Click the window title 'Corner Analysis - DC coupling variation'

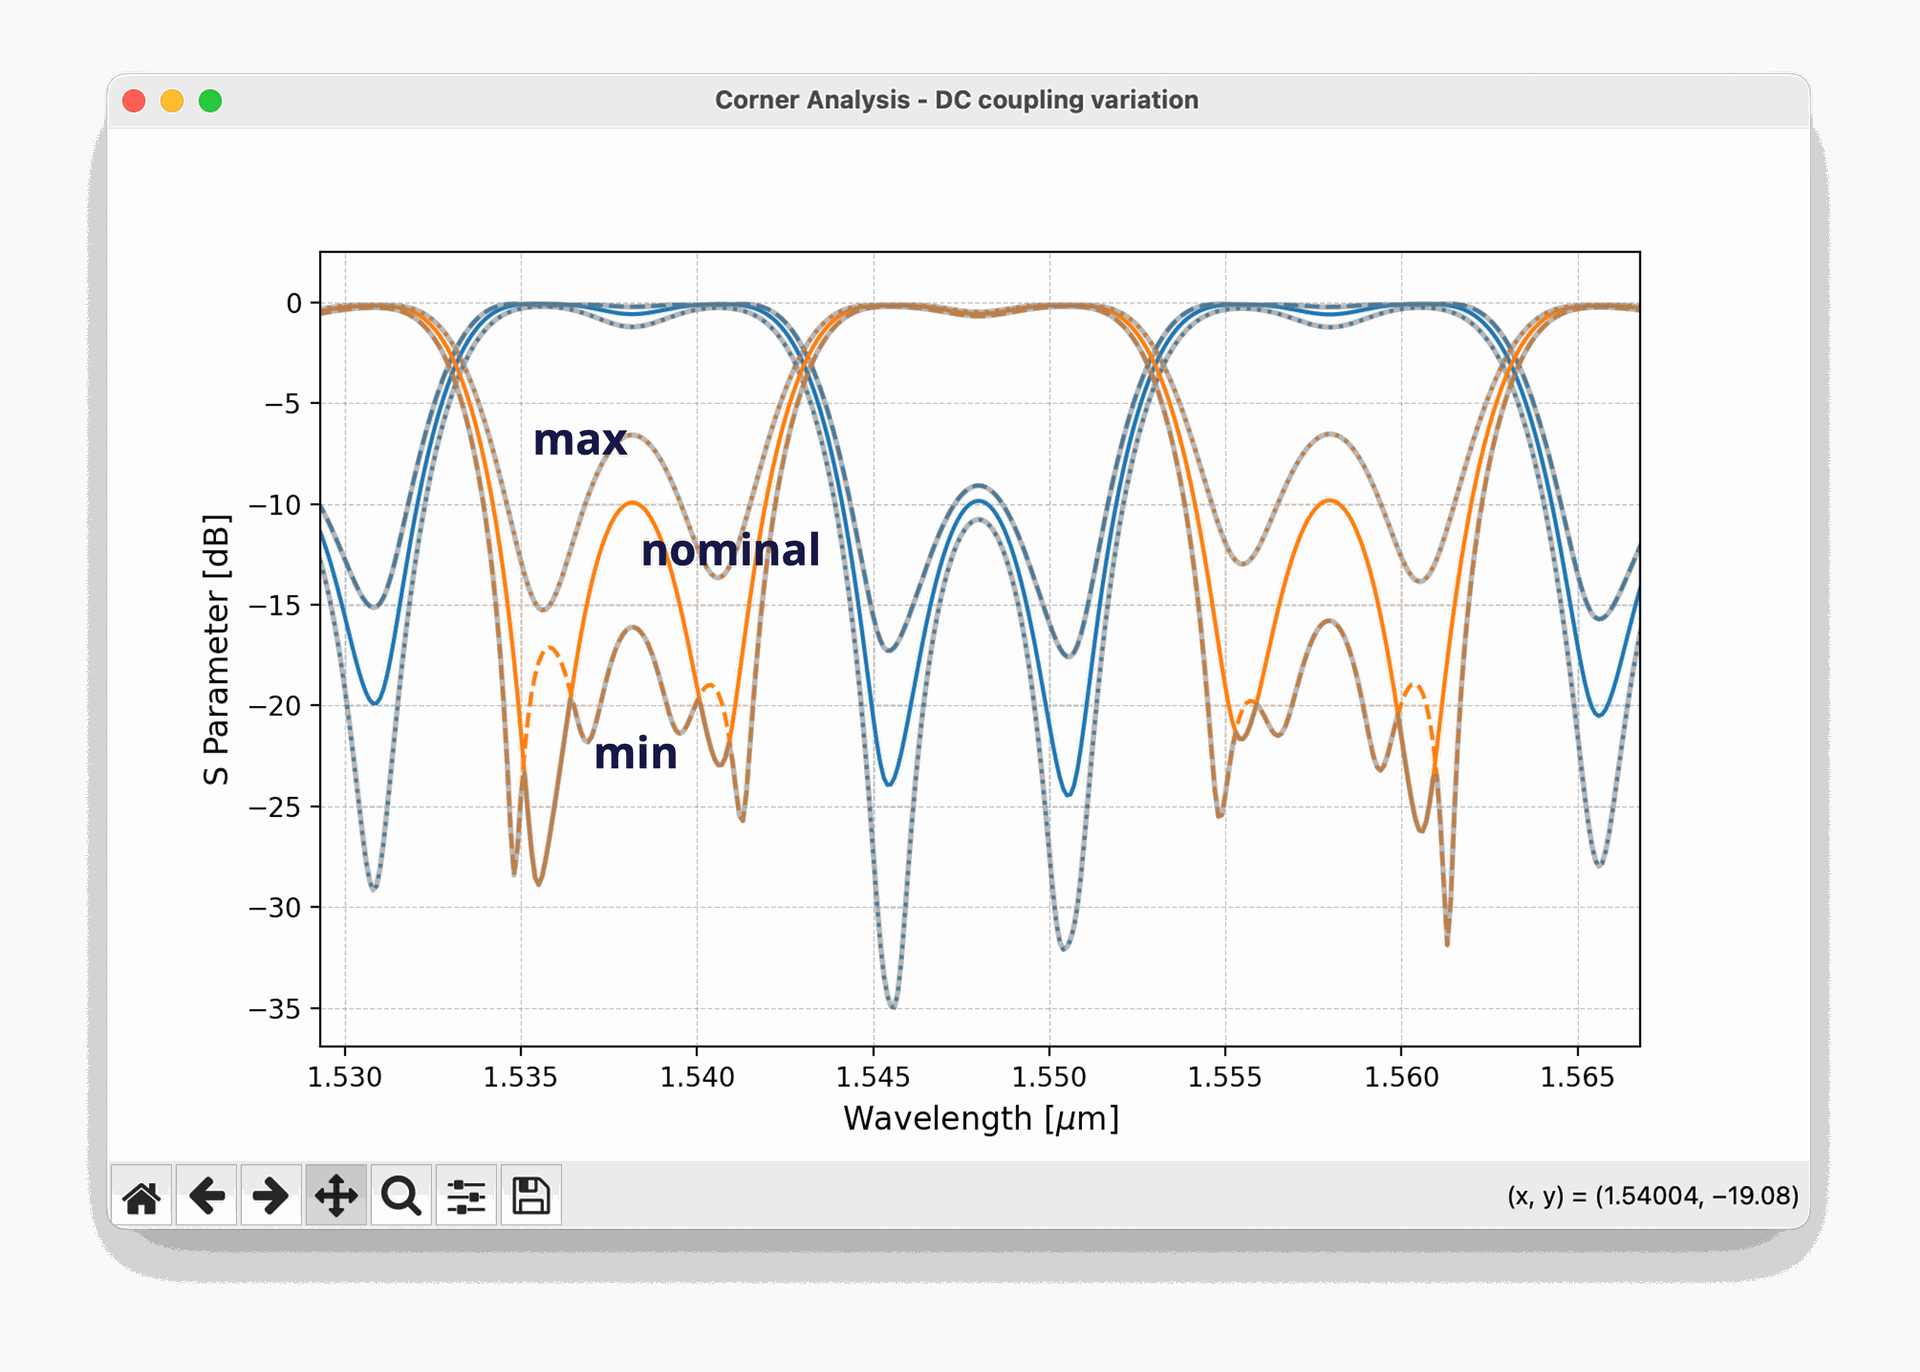point(956,100)
